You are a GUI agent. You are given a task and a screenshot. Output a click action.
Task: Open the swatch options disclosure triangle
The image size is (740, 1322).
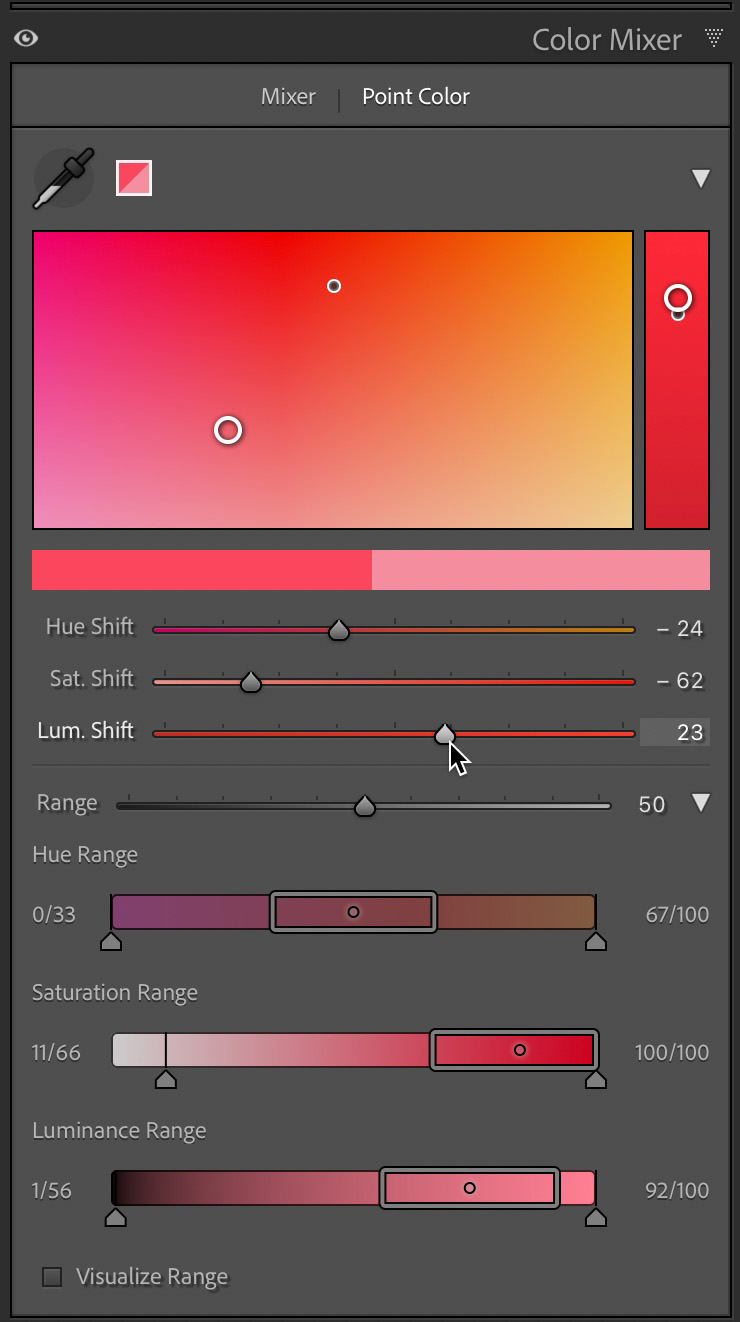pyautogui.click(x=701, y=177)
